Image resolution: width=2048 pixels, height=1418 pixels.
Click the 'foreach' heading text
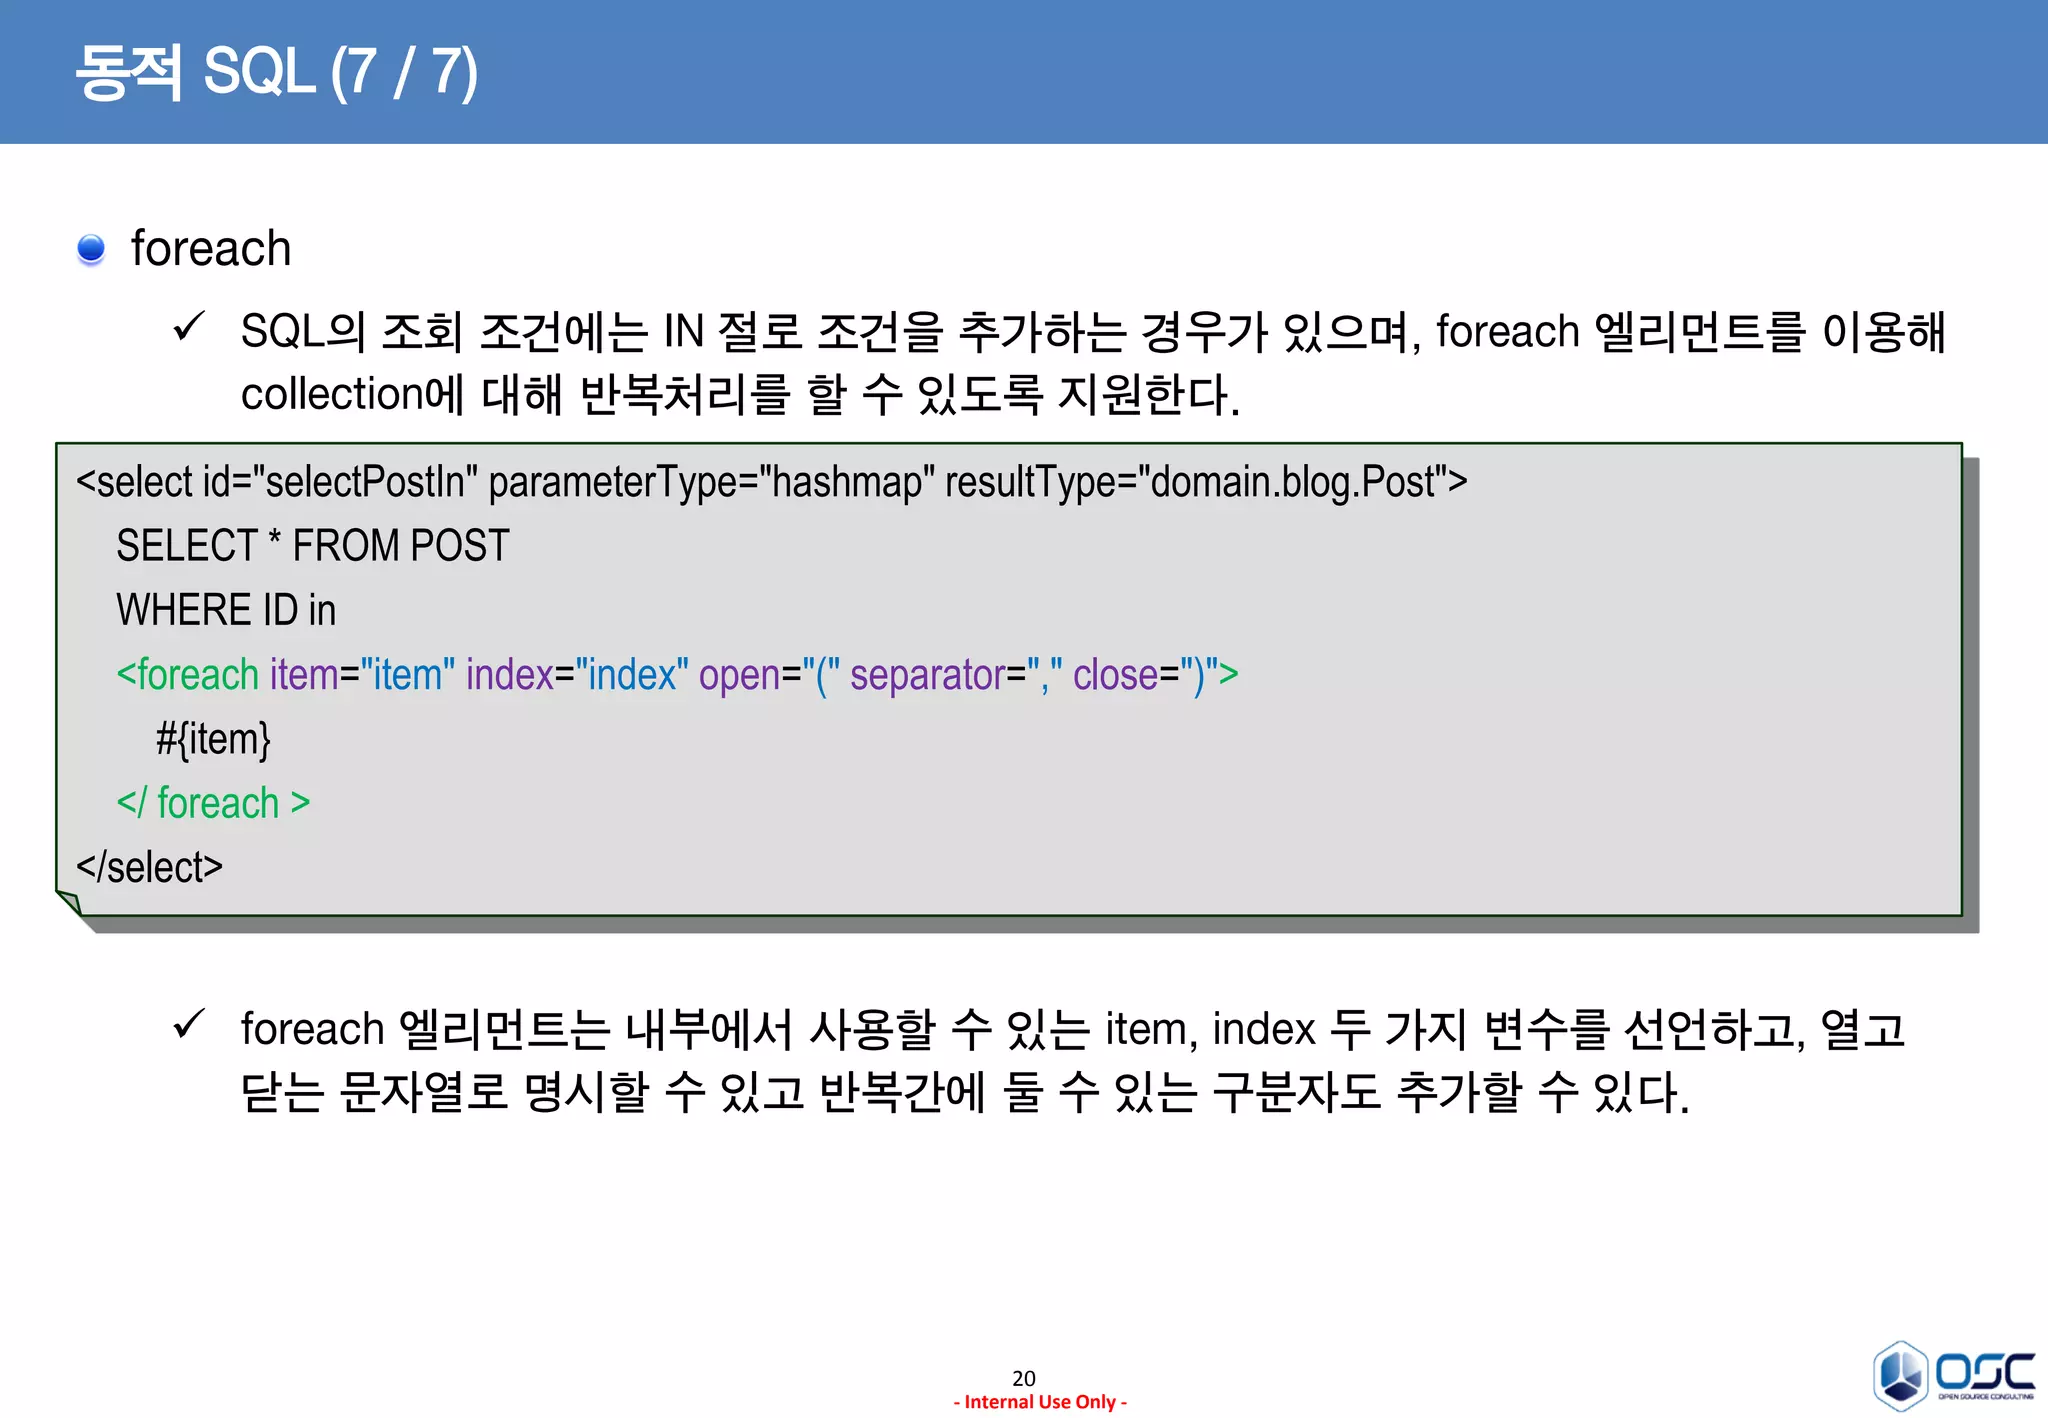point(211,248)
